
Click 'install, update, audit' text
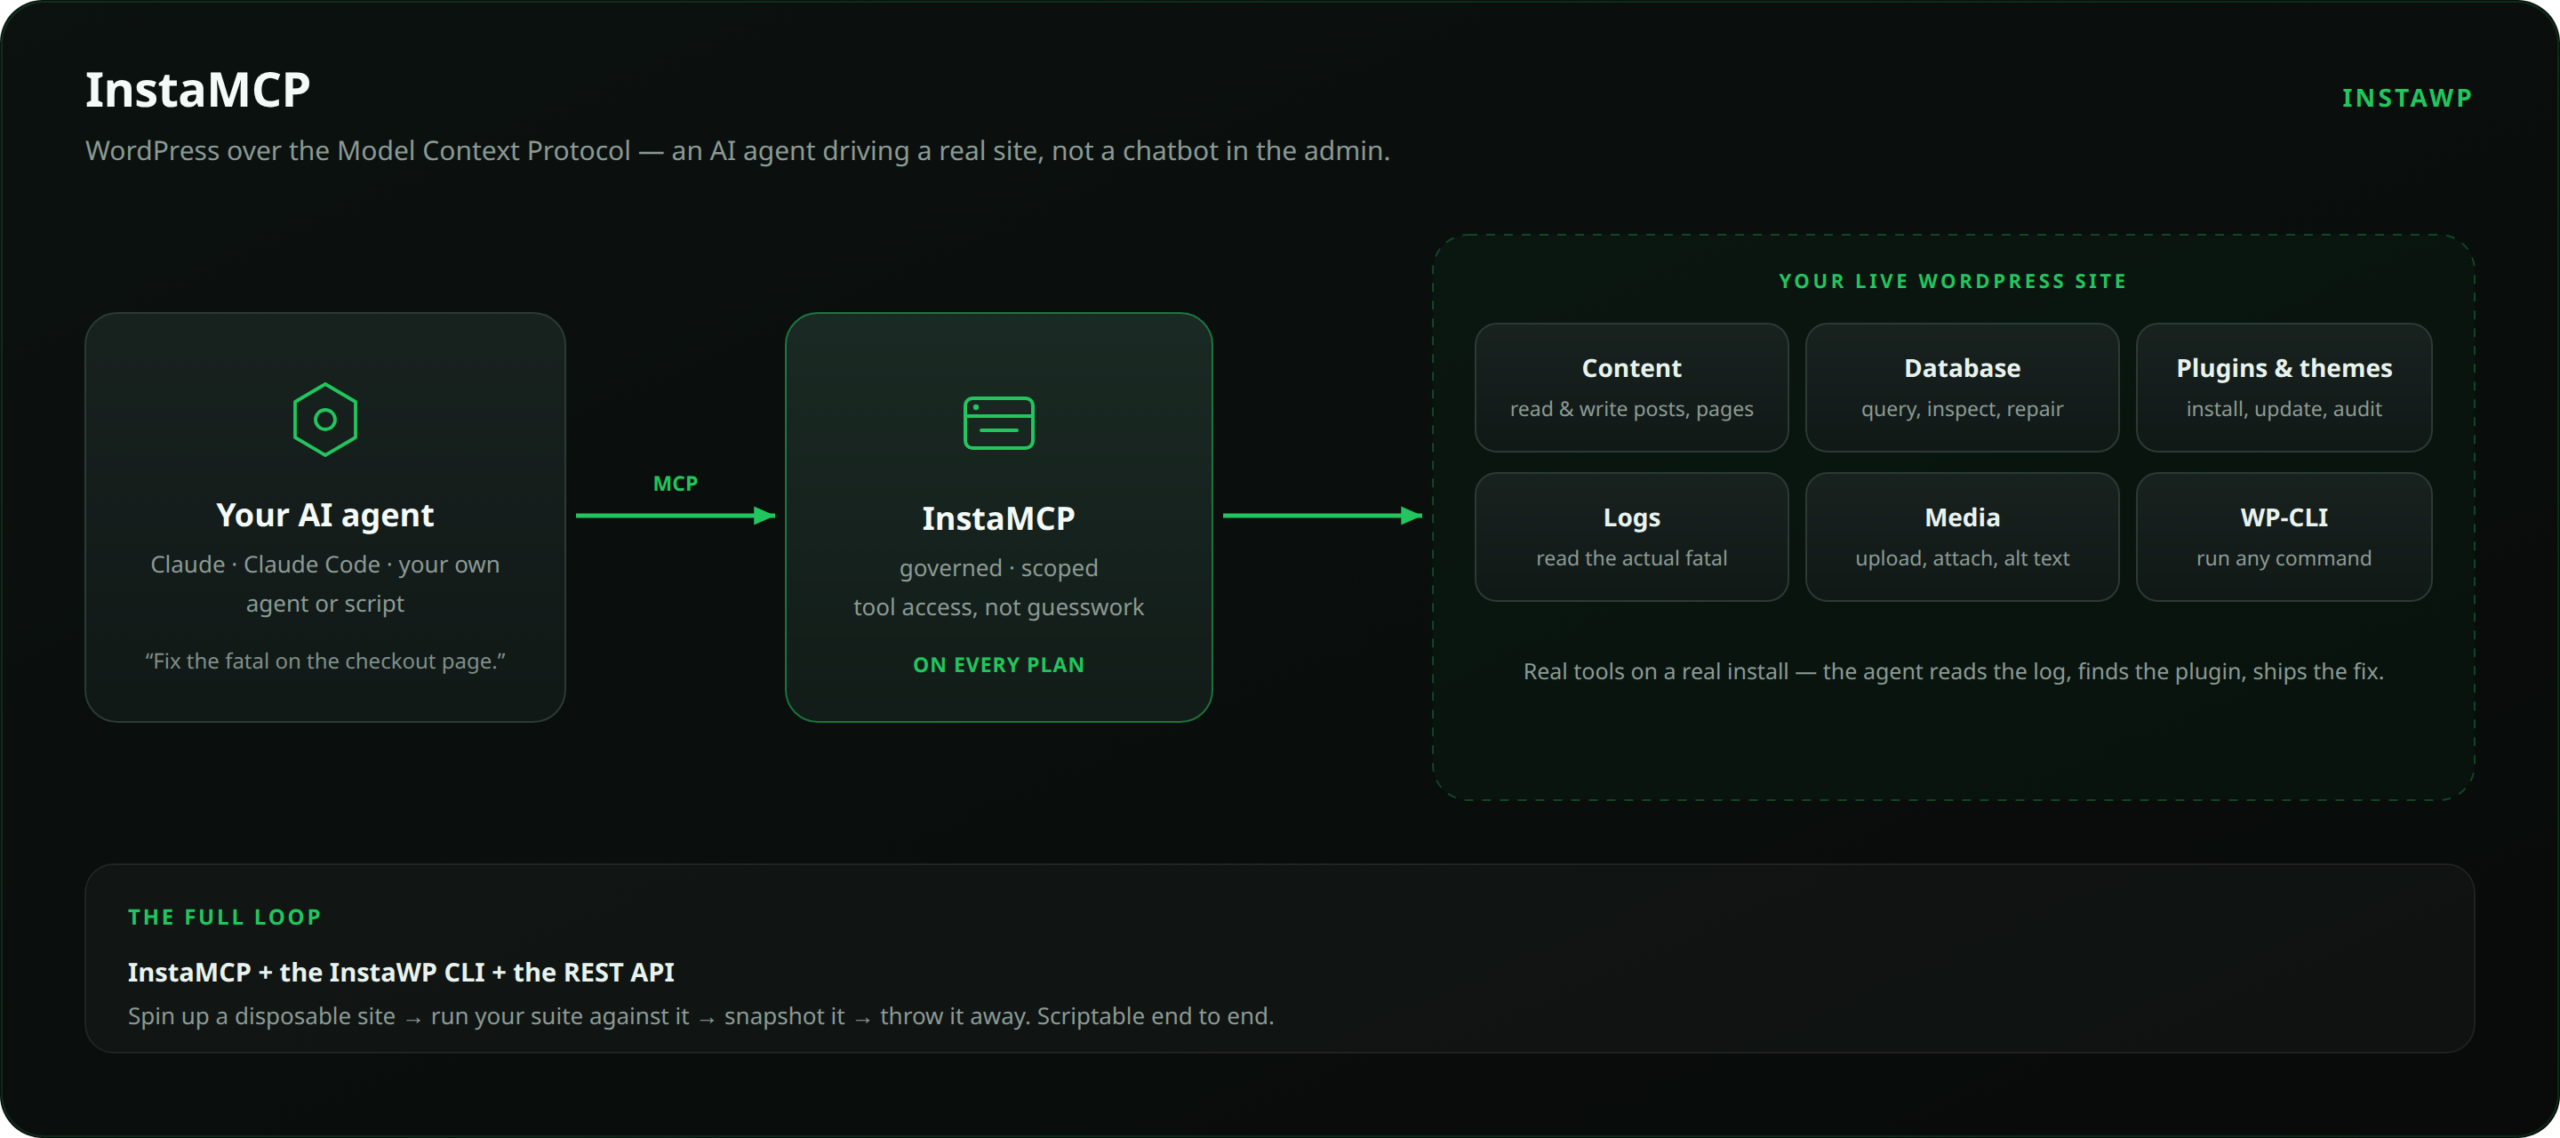coord(2284,409)
